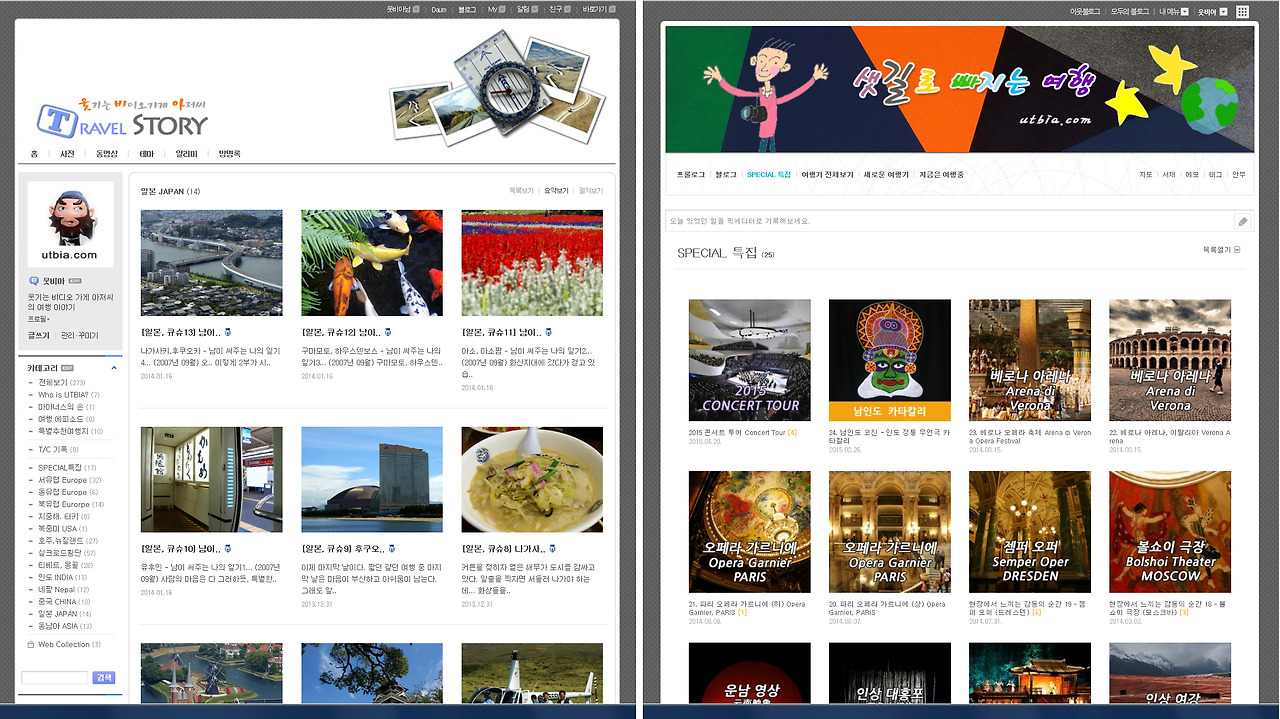Open the 지금은 여행중 menu
This screenshot has height=719, width=1280.
(941, 174)
